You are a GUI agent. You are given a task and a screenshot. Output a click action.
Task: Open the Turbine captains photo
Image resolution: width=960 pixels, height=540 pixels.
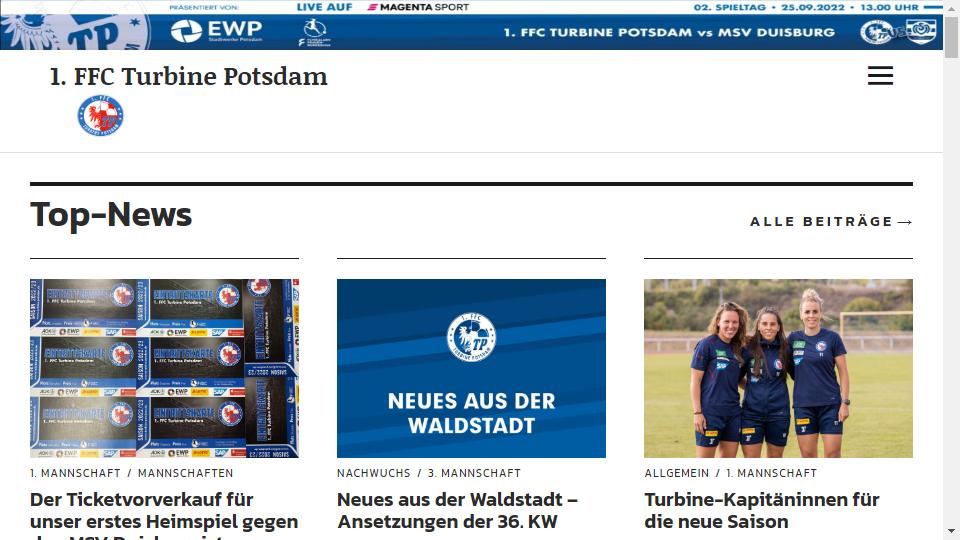coord(778,369)
